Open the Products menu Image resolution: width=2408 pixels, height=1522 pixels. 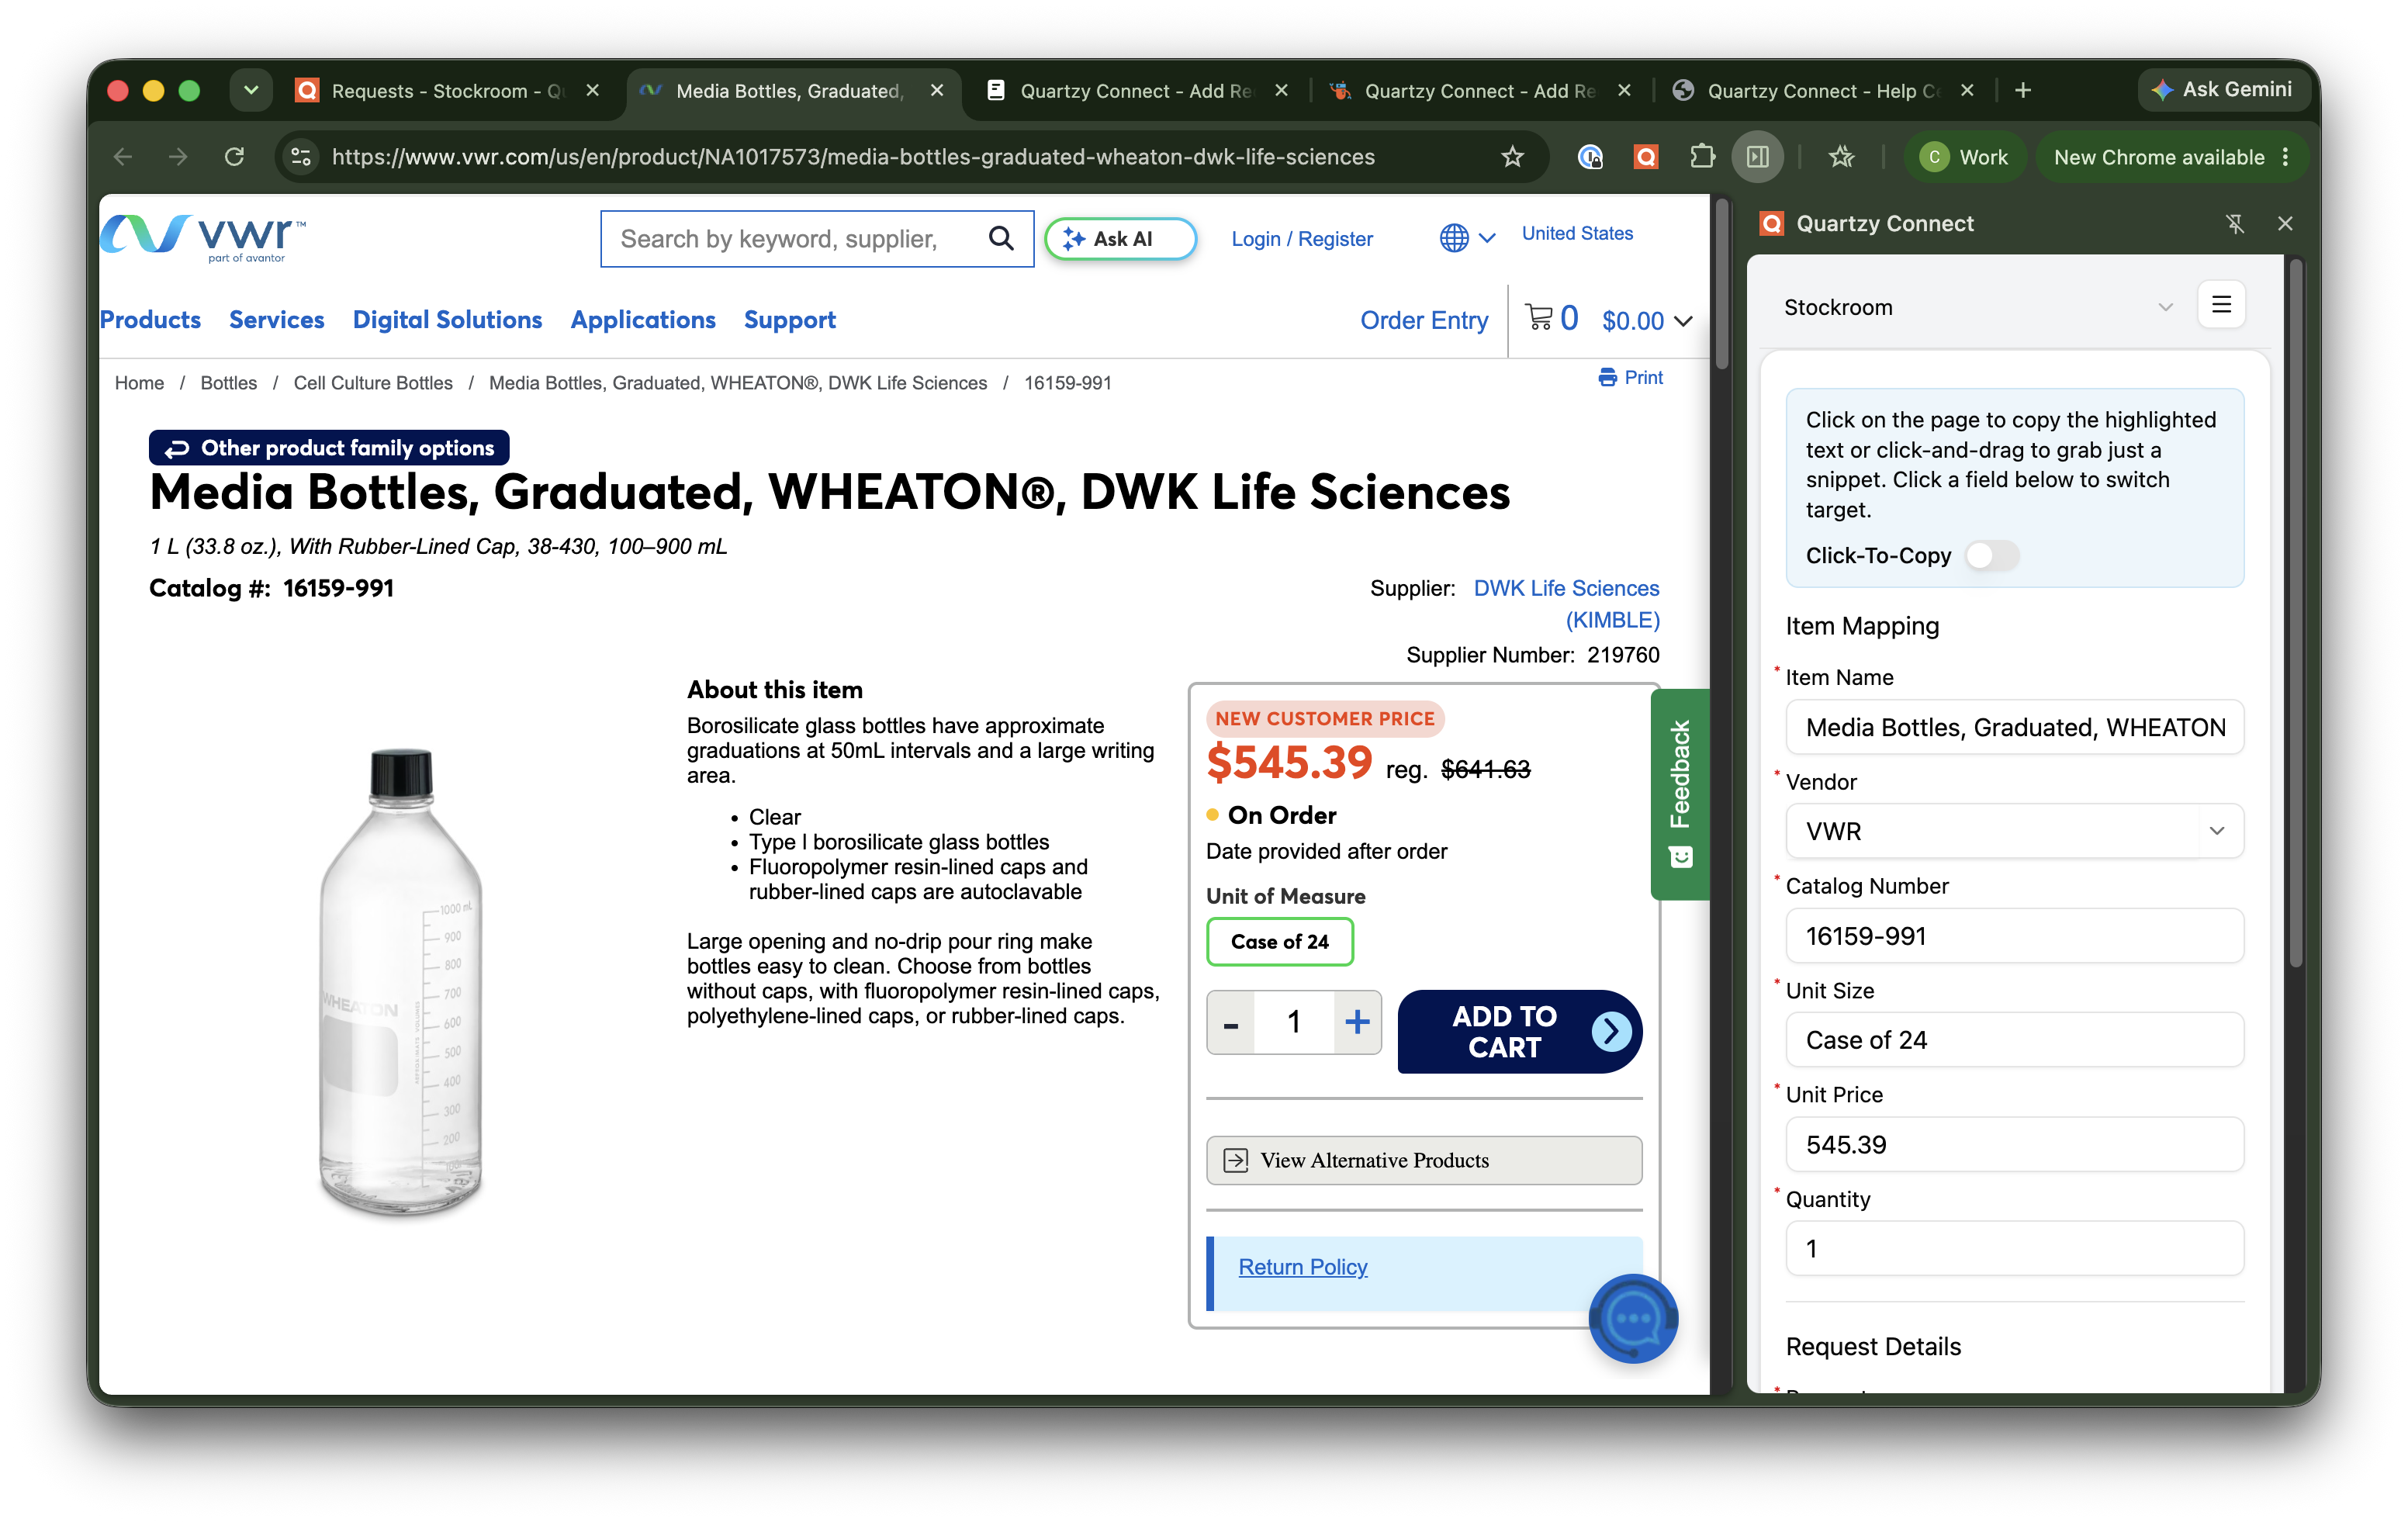click(150, 320)
